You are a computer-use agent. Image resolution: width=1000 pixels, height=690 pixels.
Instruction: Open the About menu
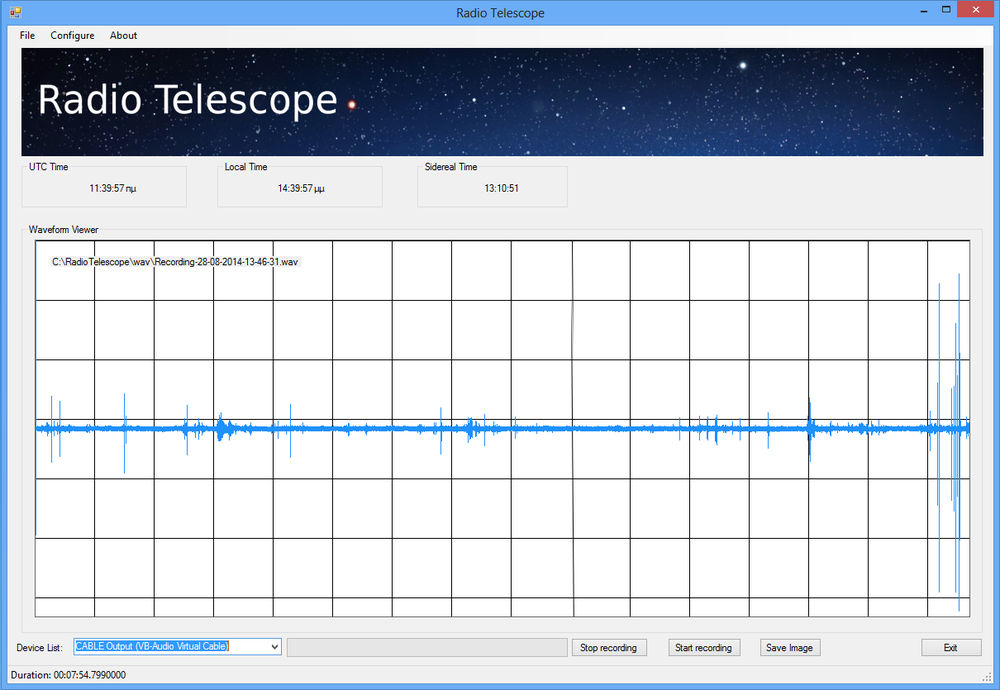(x=123, y=35)
